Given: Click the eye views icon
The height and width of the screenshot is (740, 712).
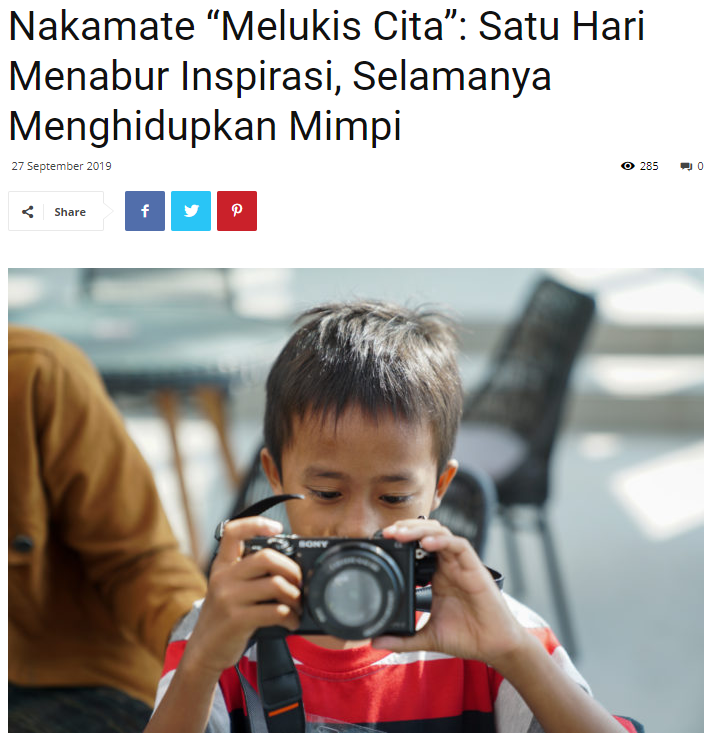Looking at the screenshot, I should pyautogui.click(x=627, y=166).
